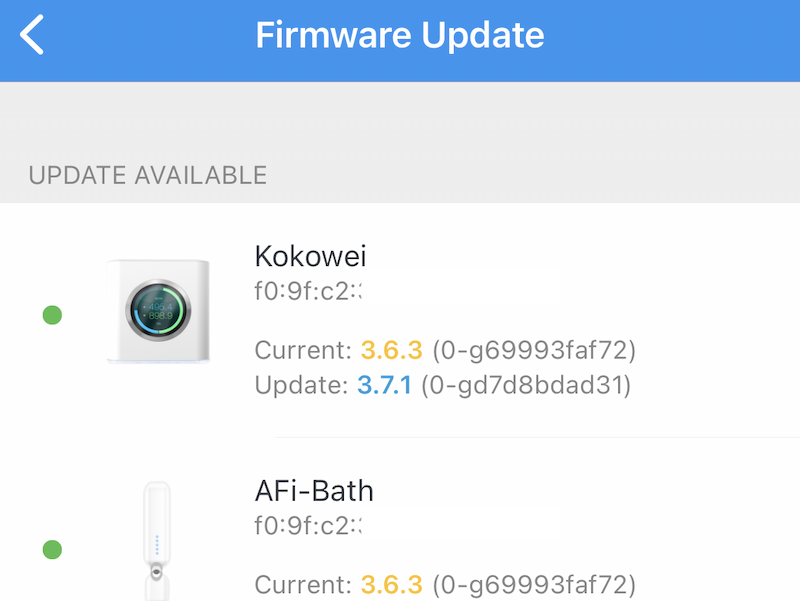Select the AFi-Bath device name
Screen dimensions: 800x601
(314, 491)
